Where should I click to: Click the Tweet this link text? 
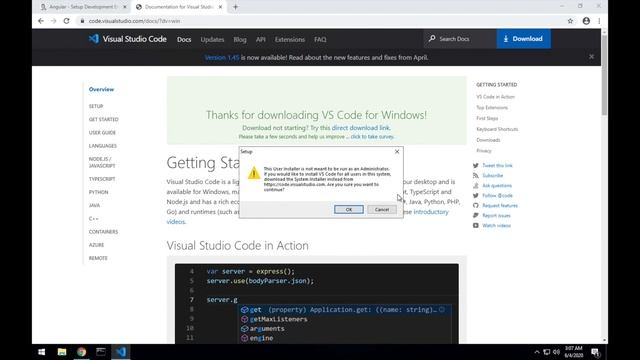click(497, 166)
